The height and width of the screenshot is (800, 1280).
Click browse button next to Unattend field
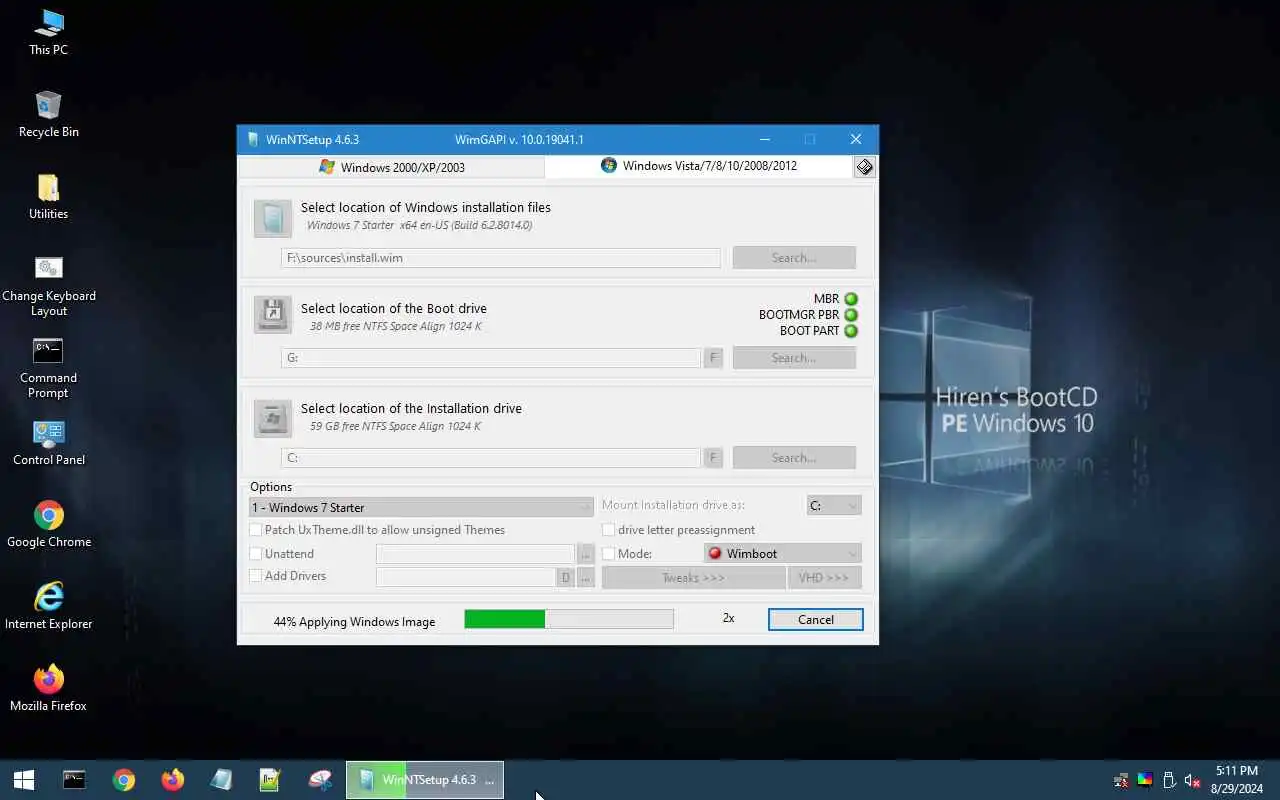[586, 554]
